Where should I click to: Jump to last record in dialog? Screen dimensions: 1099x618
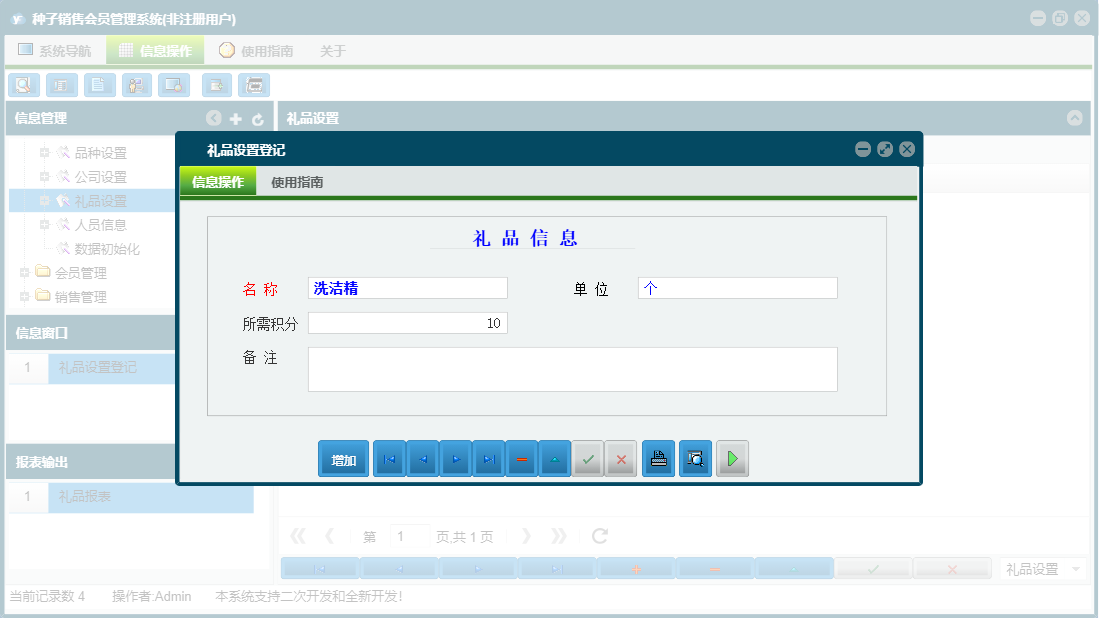point(489,459)
